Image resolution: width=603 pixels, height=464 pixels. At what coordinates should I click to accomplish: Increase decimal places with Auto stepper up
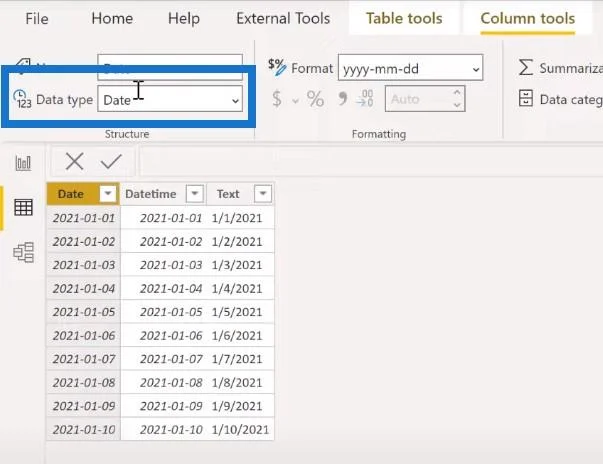(457, 93)
